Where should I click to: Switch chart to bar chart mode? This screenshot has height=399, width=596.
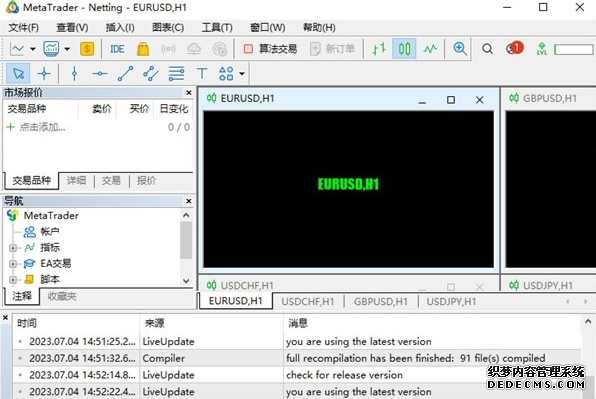pyautogui.click(x=379, y=49)
